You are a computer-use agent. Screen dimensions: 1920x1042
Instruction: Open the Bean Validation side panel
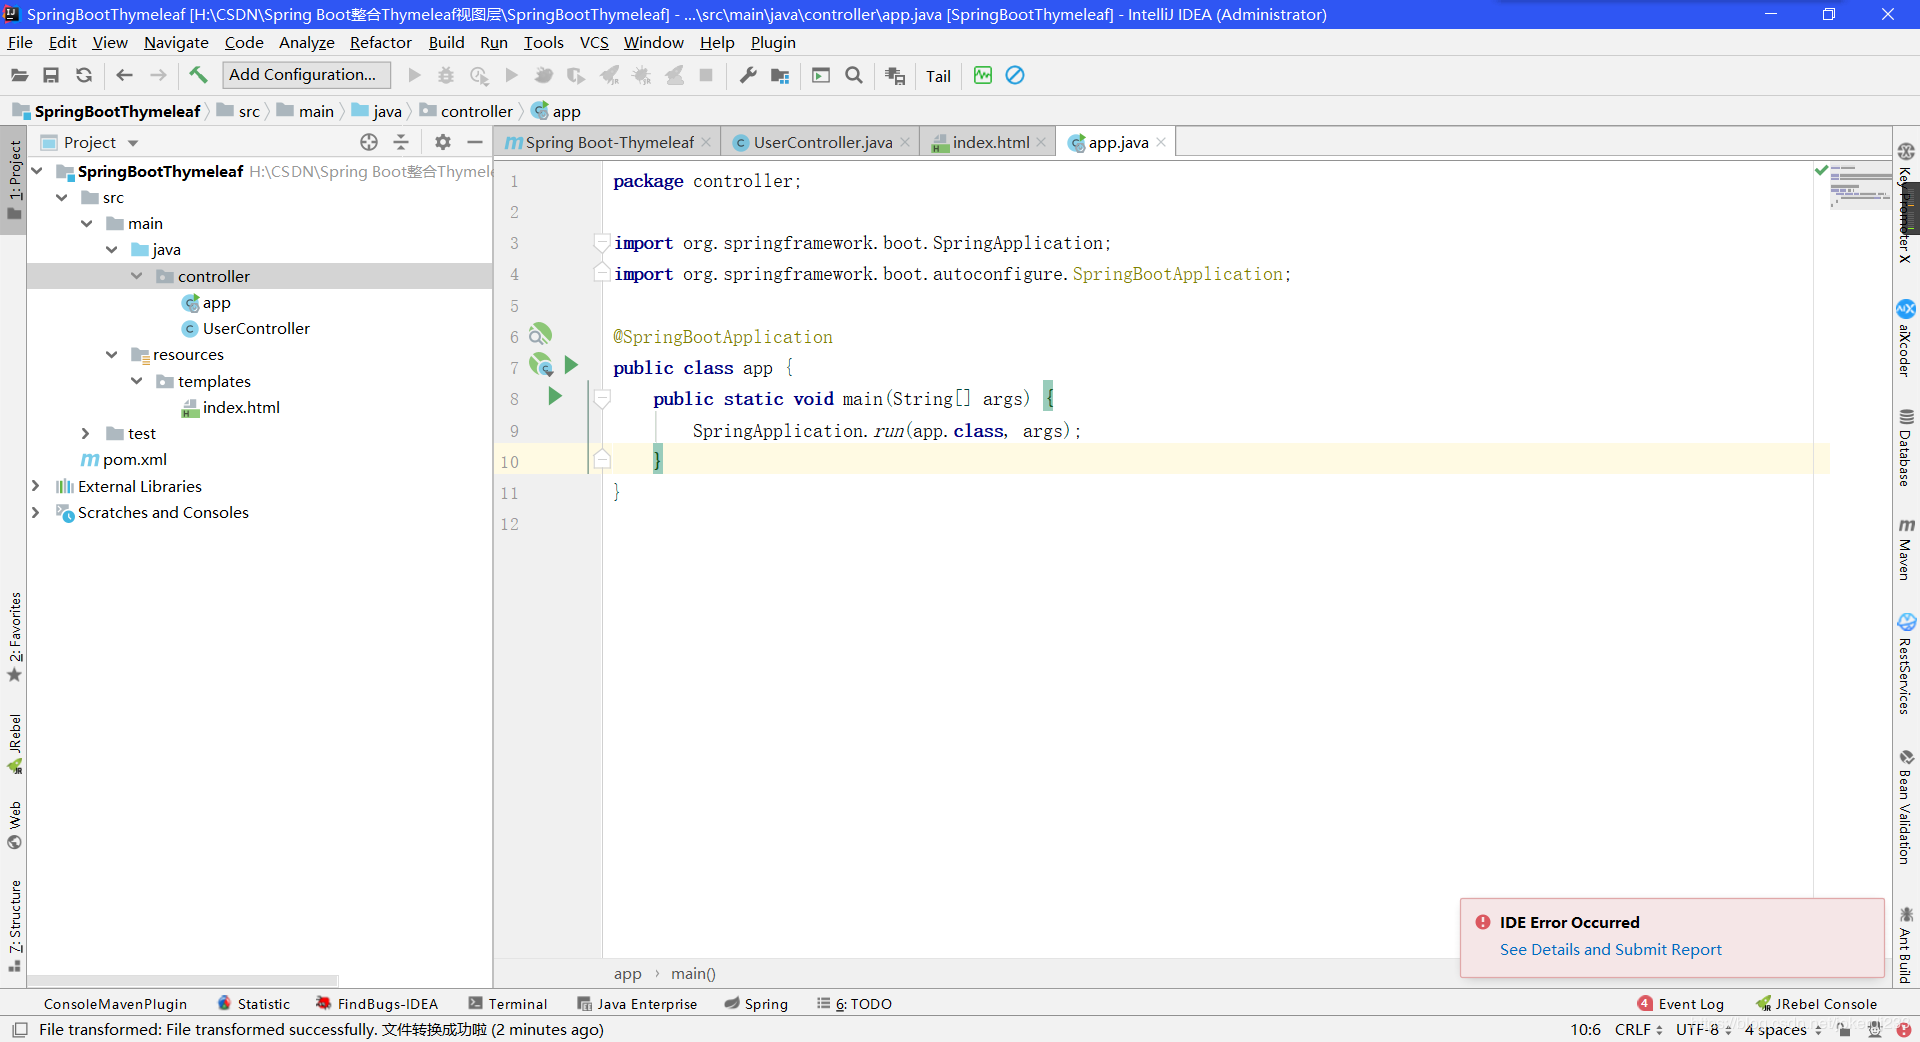click(x=1906, y=806)
